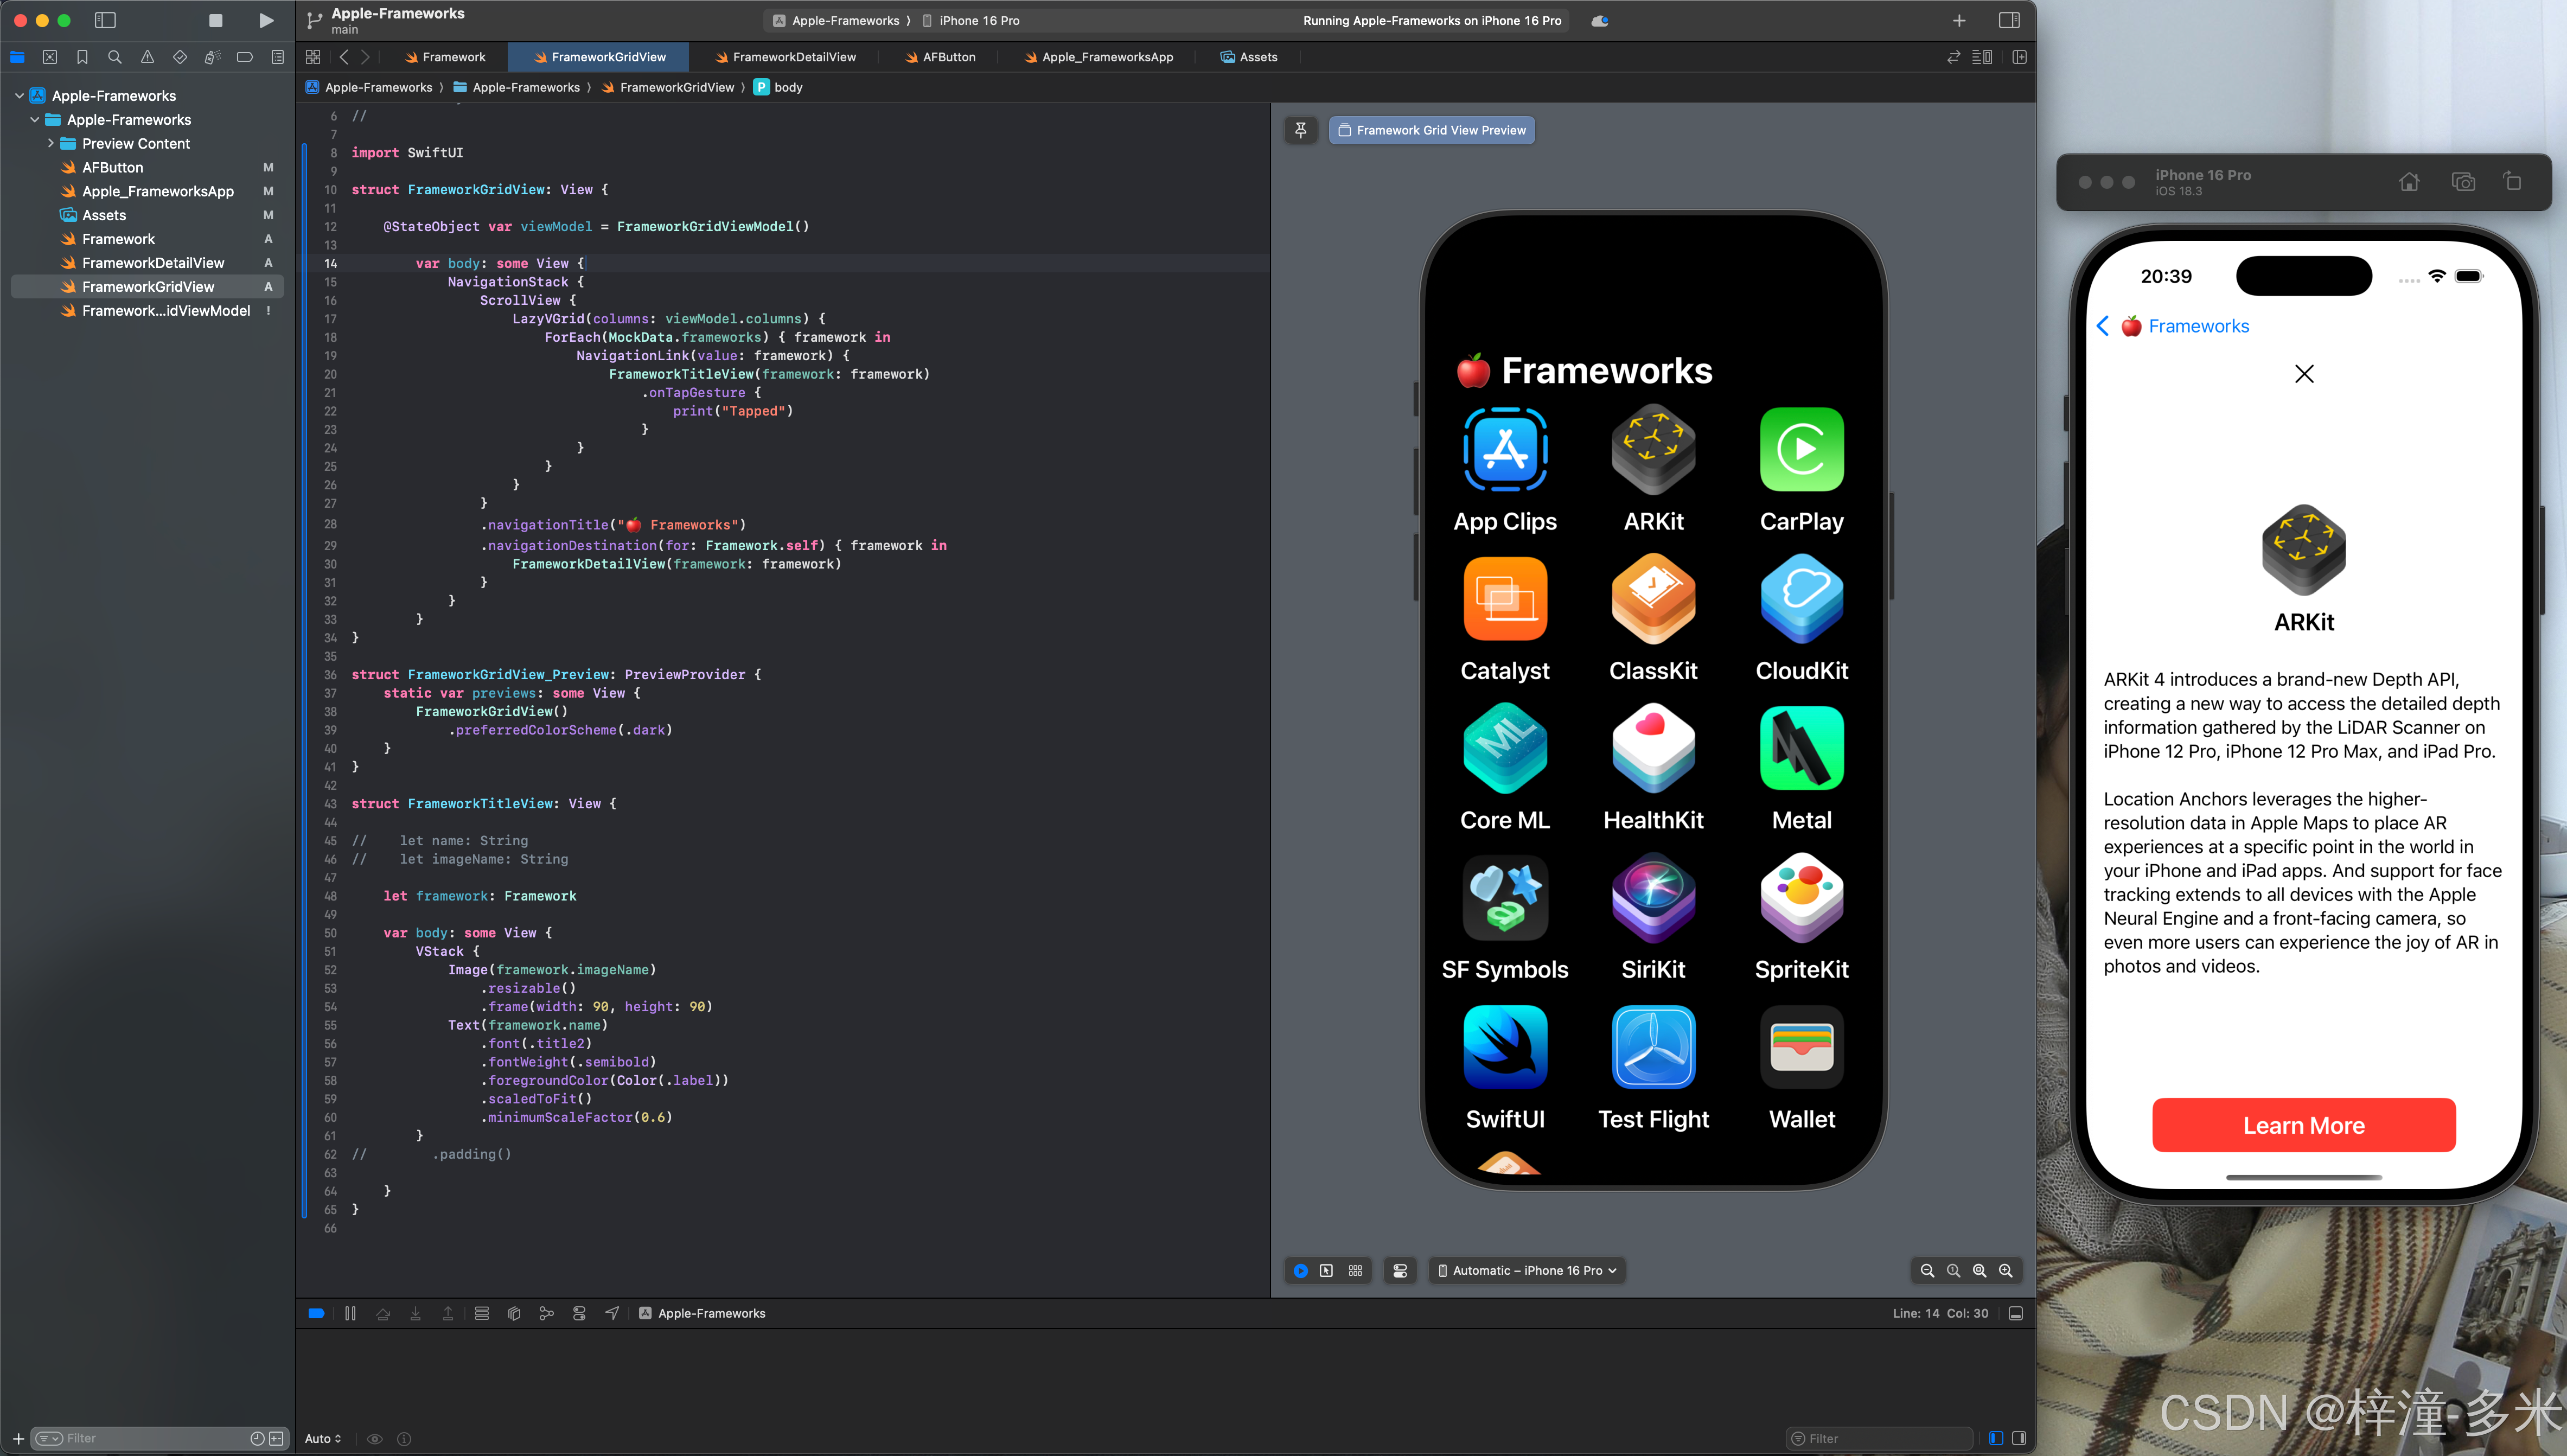Image resolution: width=2567 pixels, height=1456 pixels.
Task: Take a simulator screenshot
Action: click(2463, 182)
